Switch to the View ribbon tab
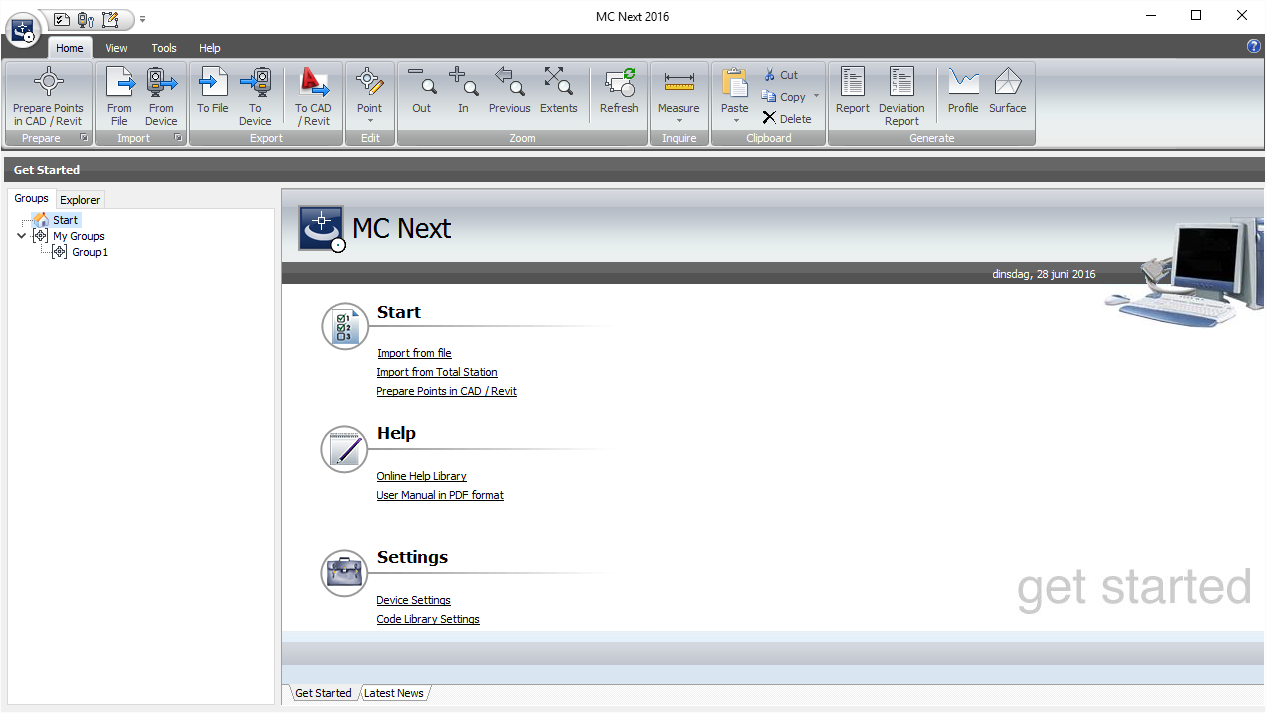This screenshot has width=1266, height=713. (x=116, y=48)
